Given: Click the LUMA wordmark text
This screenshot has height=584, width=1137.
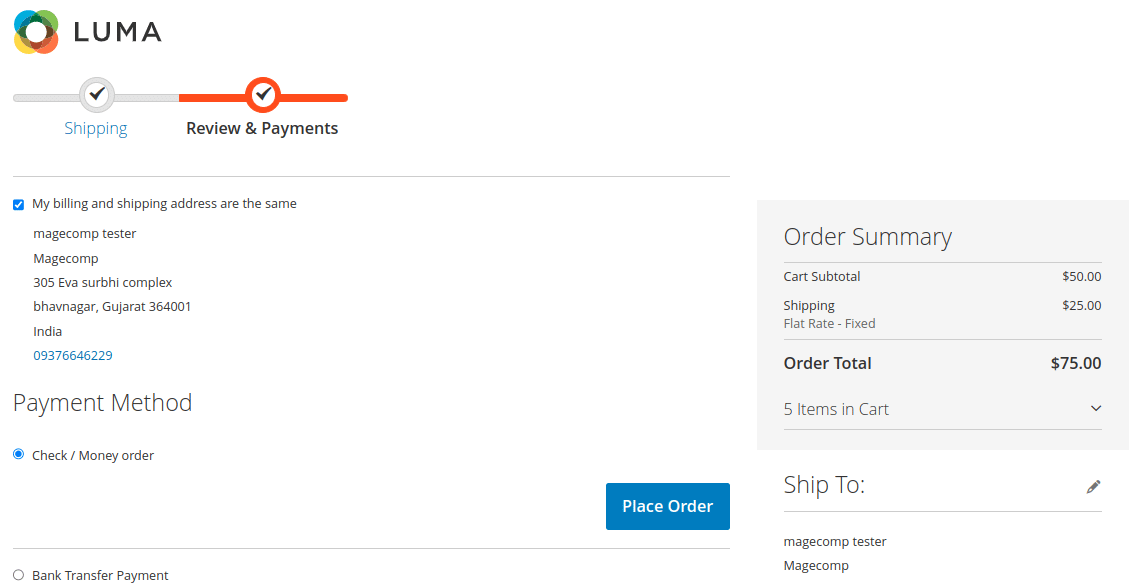Looking at the screenshot, I should tap(117, 32).
